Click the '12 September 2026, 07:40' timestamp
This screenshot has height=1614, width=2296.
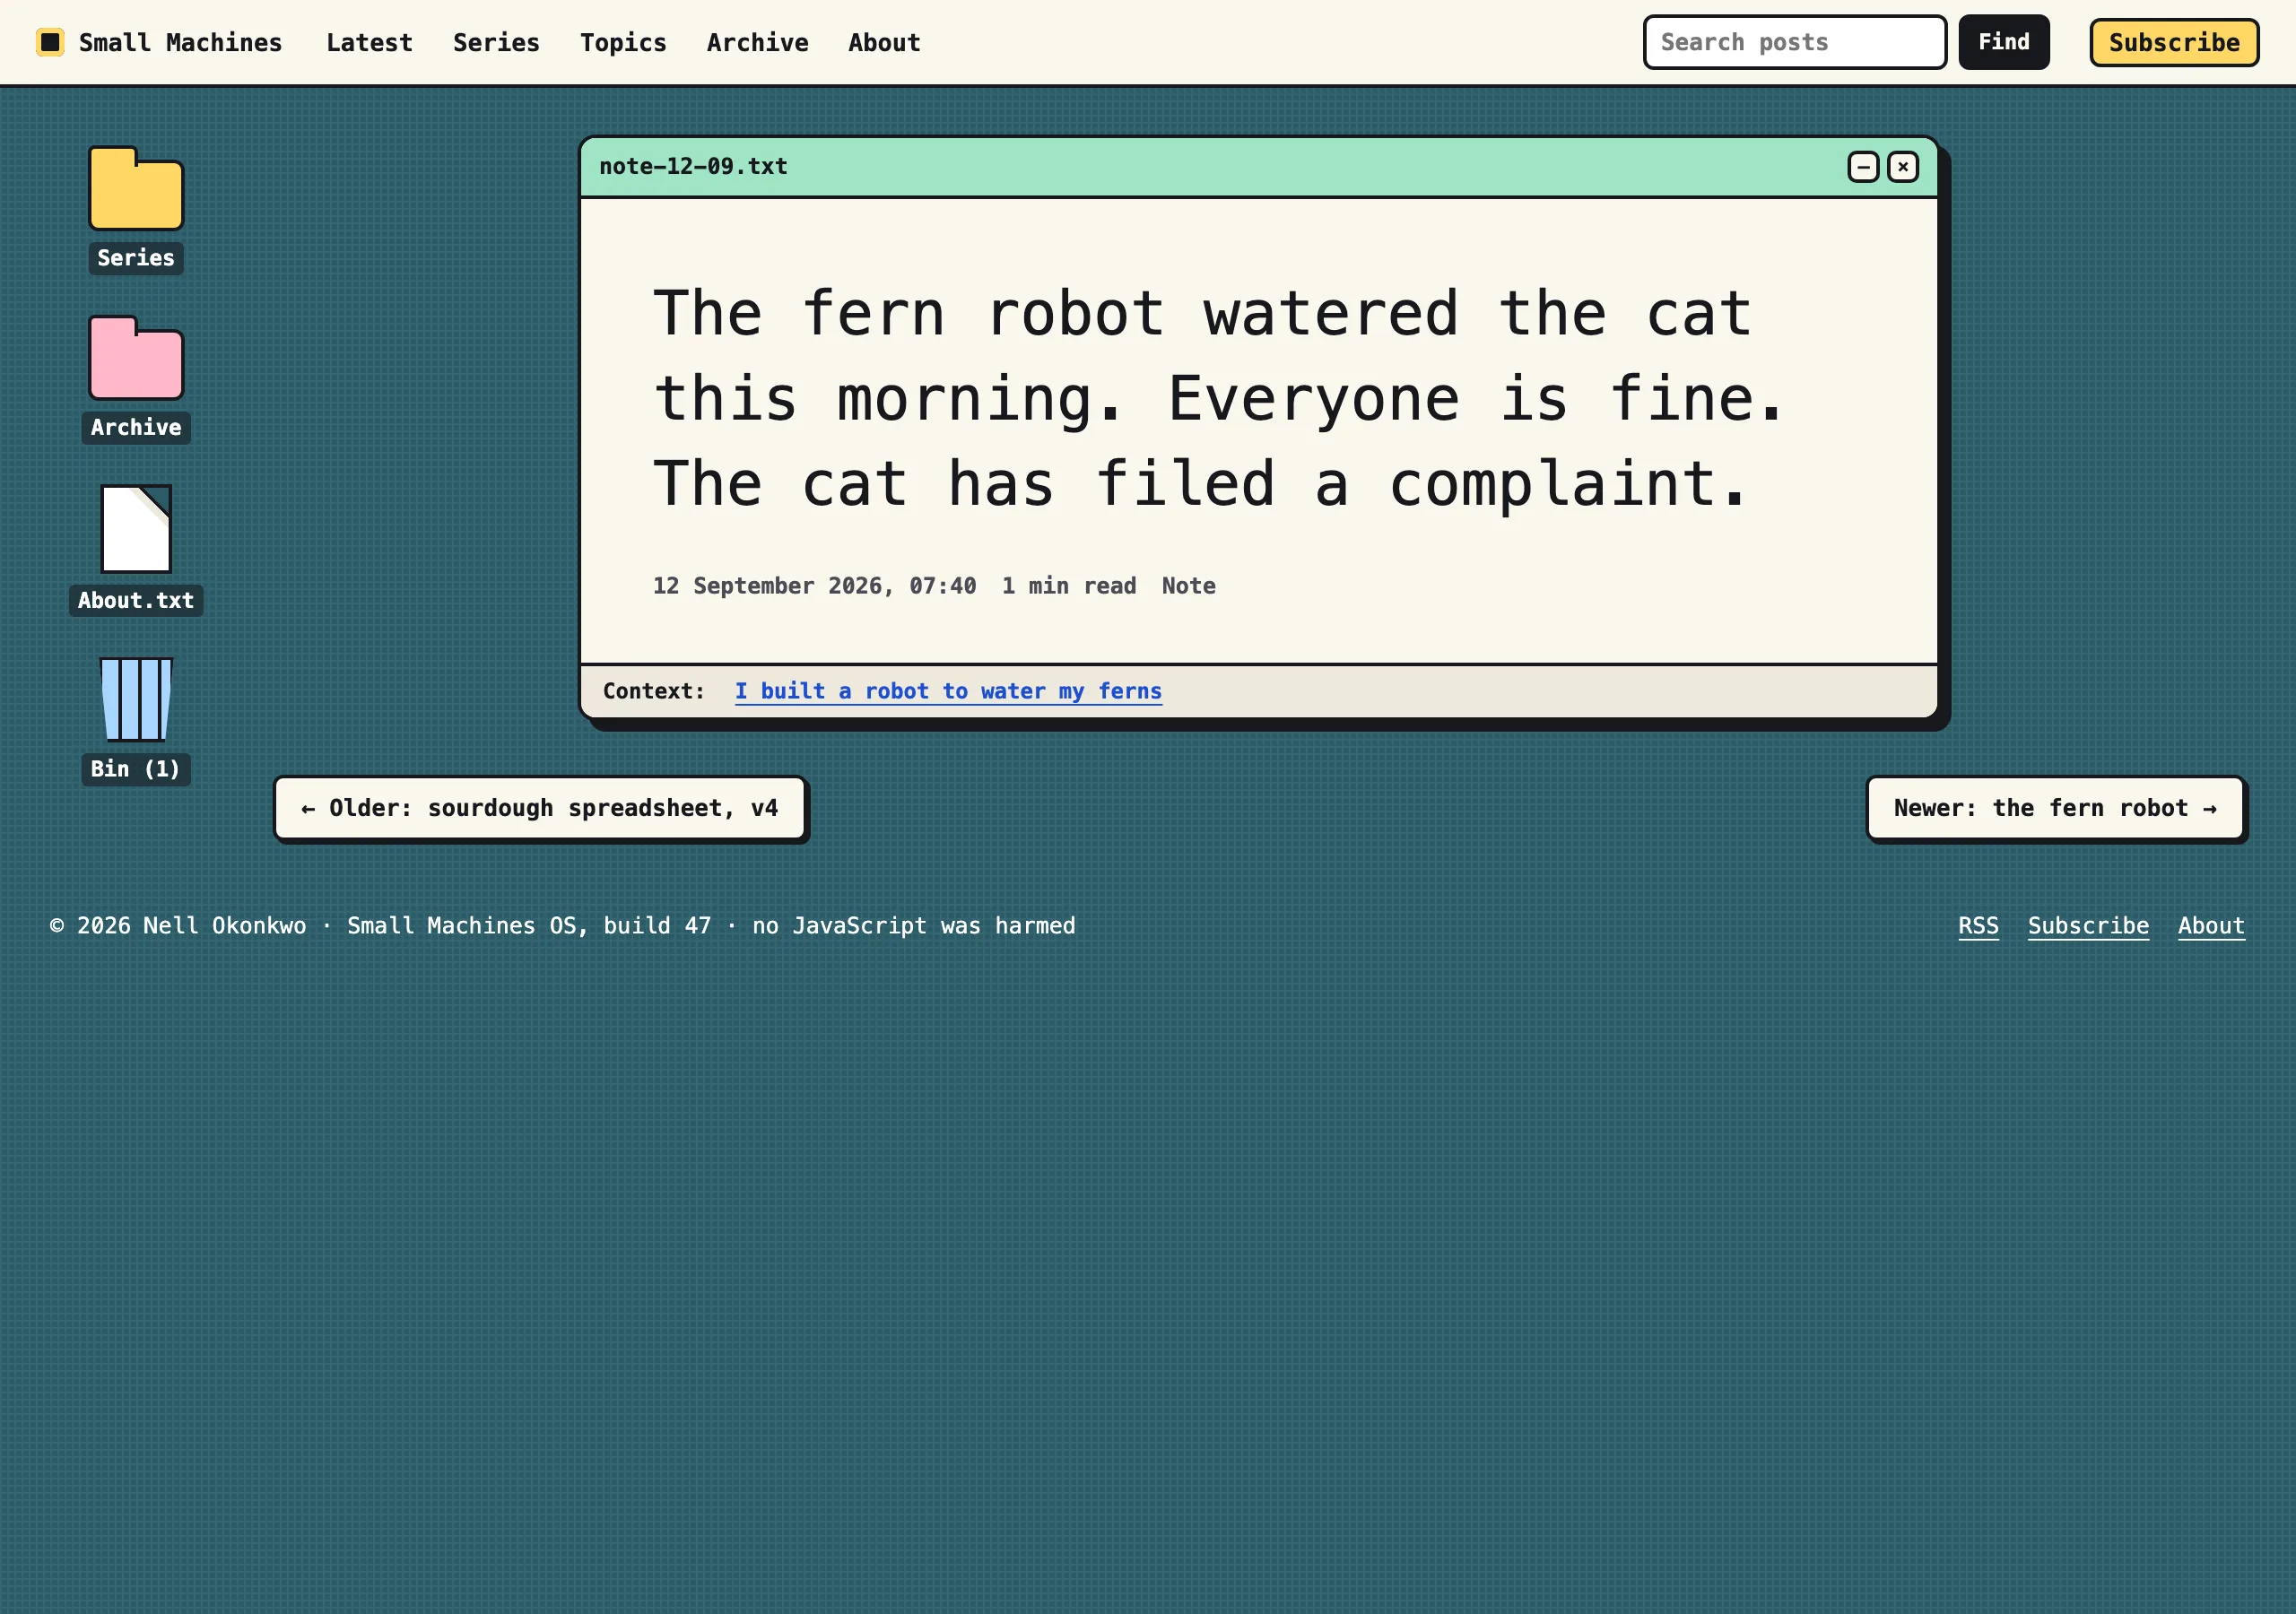pos(814,586)
